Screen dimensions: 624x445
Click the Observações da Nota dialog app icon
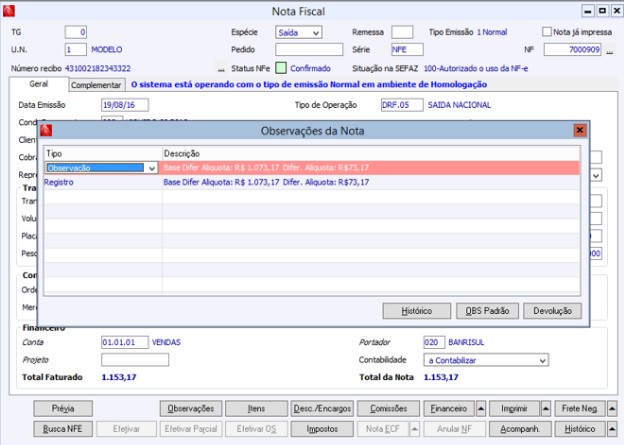(47, 130)
